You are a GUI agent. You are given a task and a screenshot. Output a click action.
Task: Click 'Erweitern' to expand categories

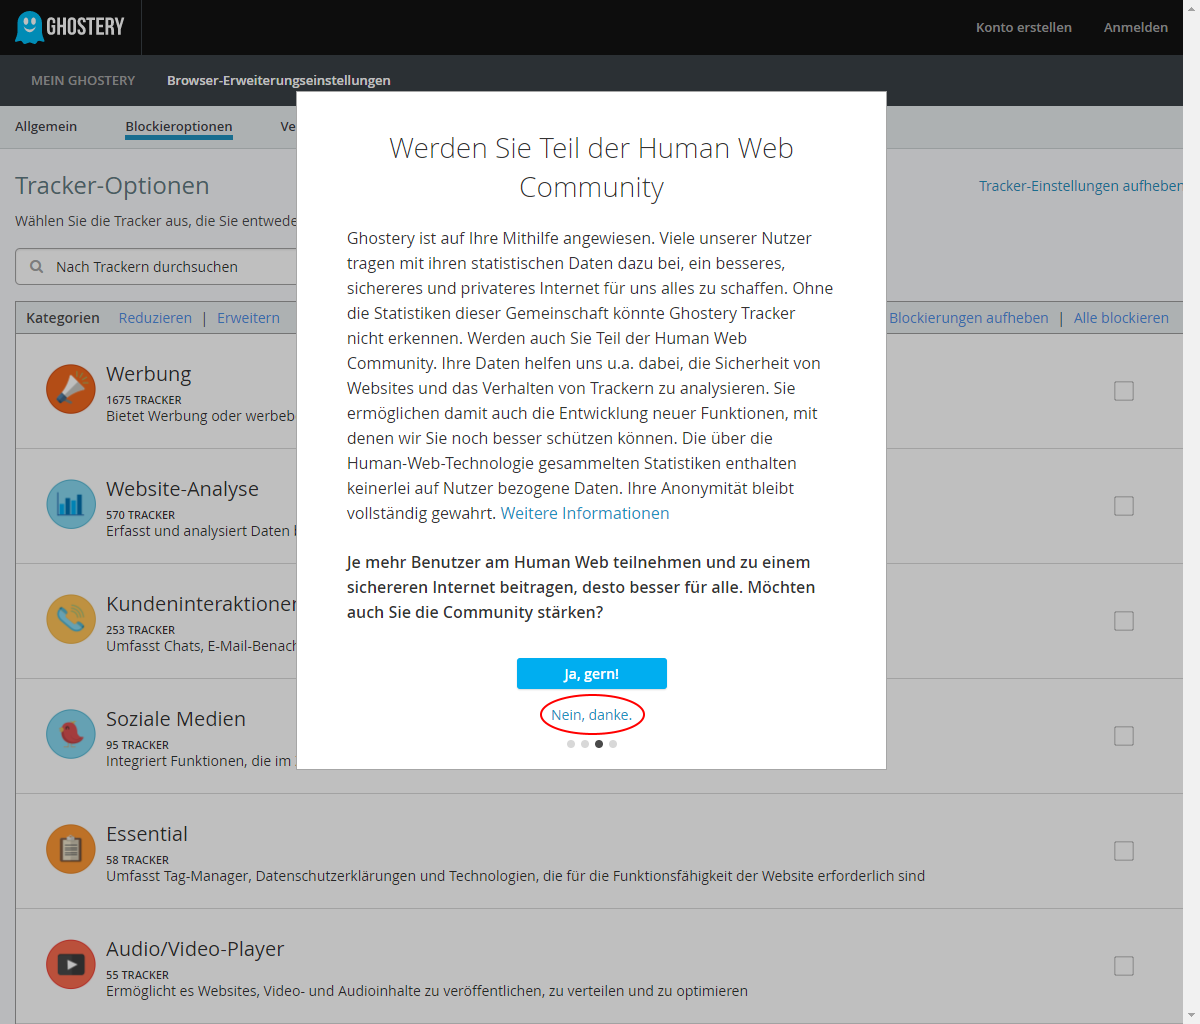[248, 318]
